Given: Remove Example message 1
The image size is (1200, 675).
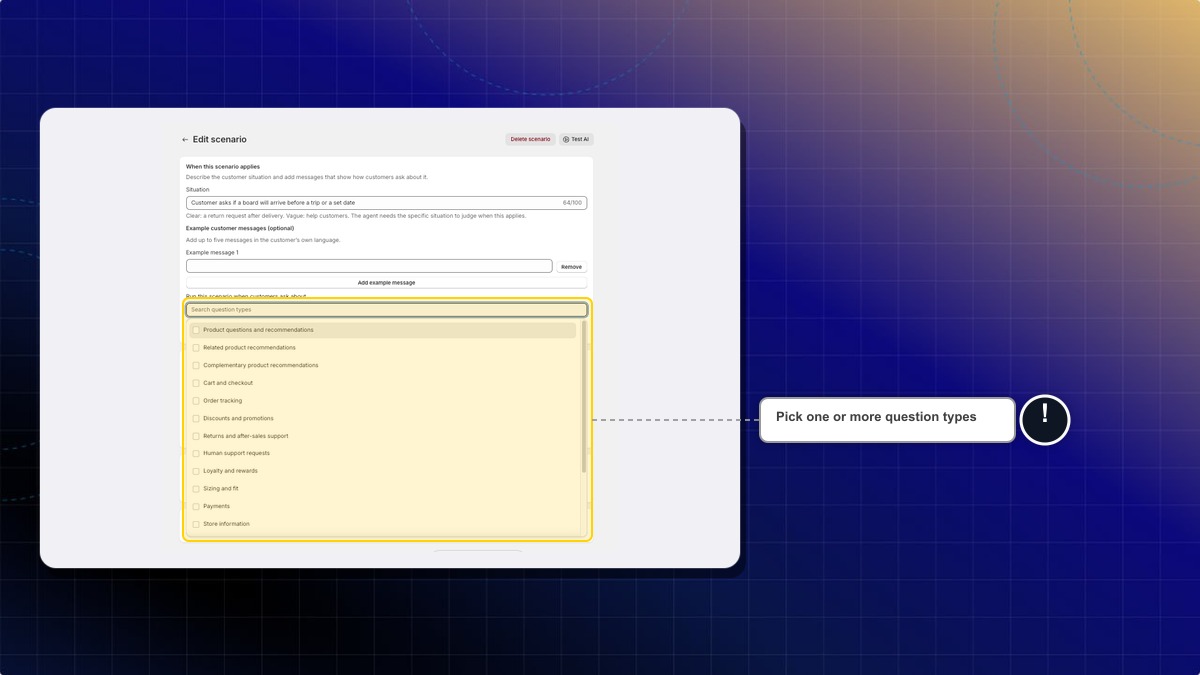Looking at the screenshot, I should click(571, 267).
